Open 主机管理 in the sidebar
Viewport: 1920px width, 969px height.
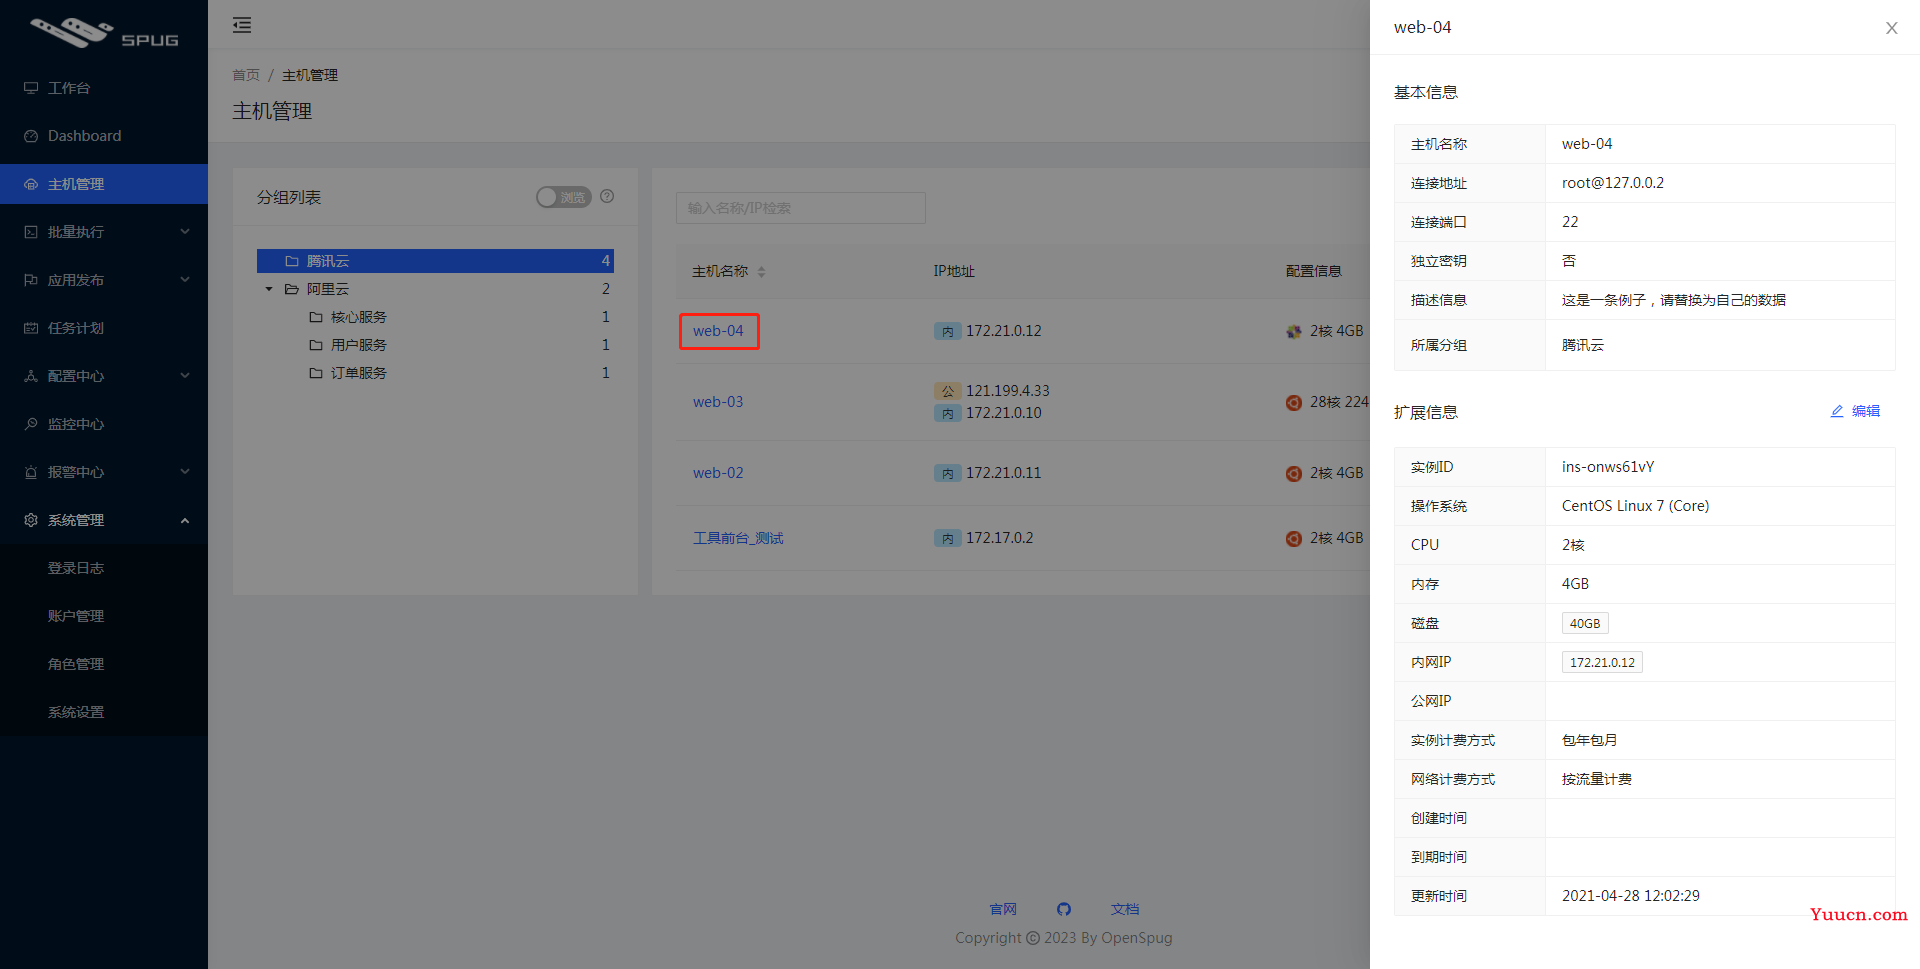click(x=104, y=184)
